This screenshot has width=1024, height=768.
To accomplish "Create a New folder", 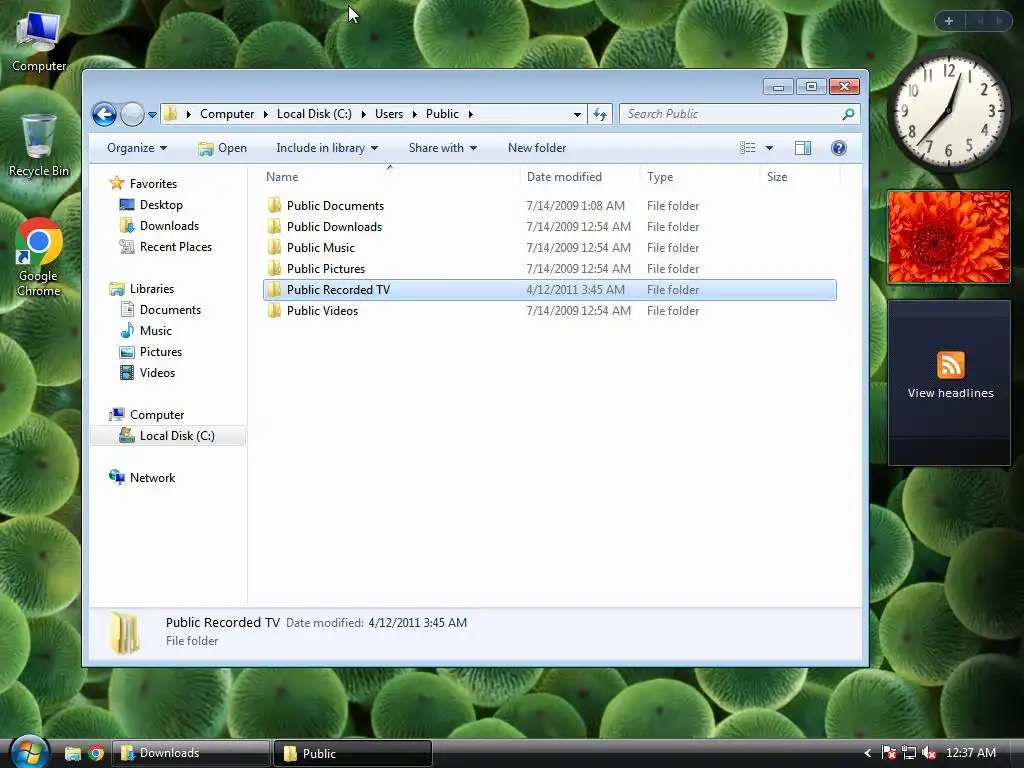I will click(537, 148).
